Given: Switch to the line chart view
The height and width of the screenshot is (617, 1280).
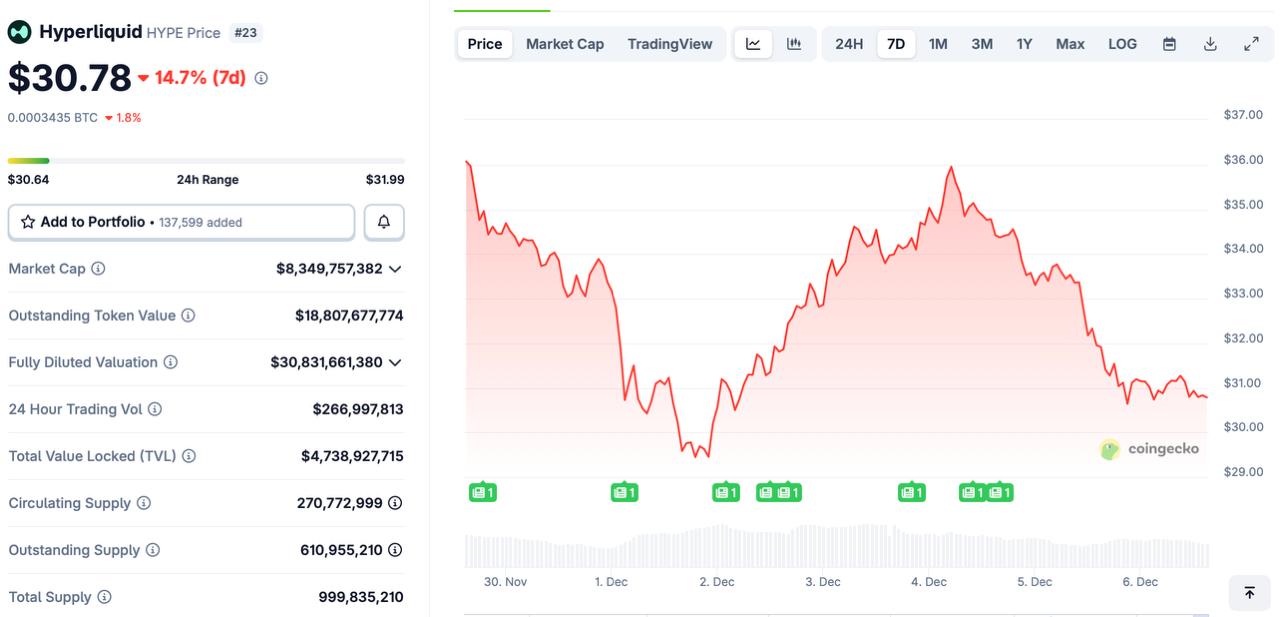Looking at the screenshot, I should coord(753,44).
